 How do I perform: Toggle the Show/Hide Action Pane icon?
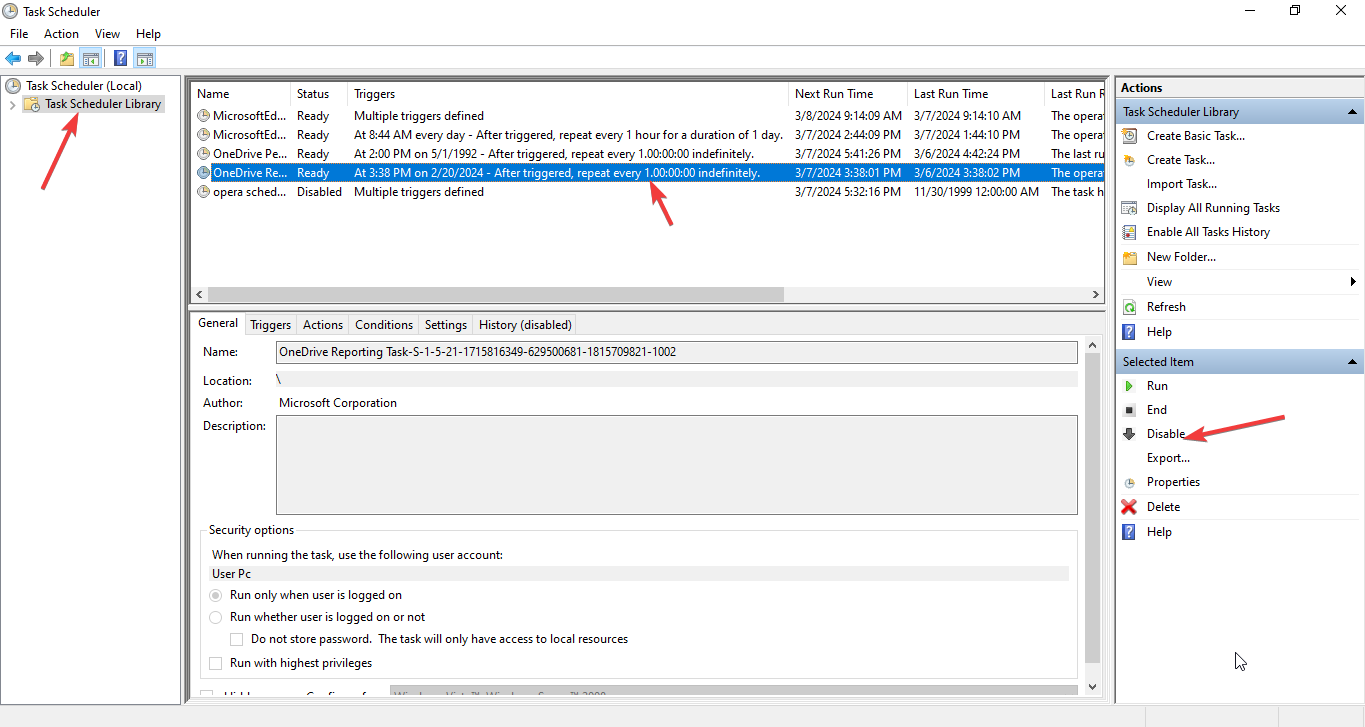145,57
